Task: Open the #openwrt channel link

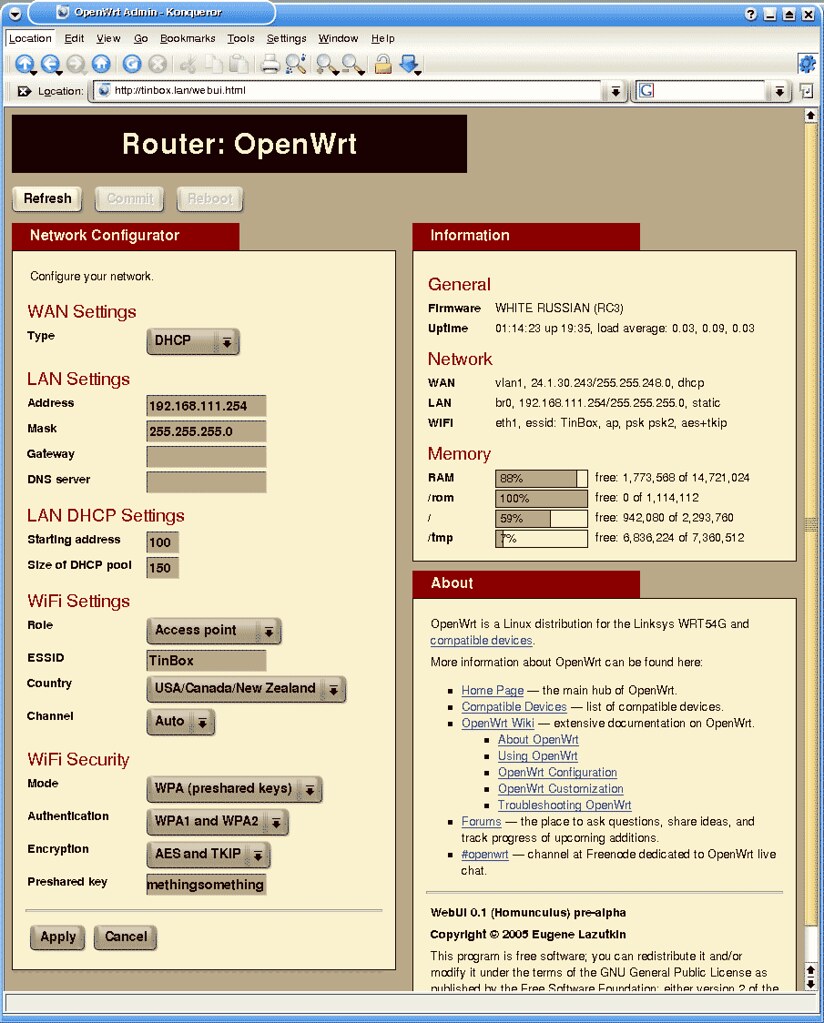Action: [x=485, y=854]
